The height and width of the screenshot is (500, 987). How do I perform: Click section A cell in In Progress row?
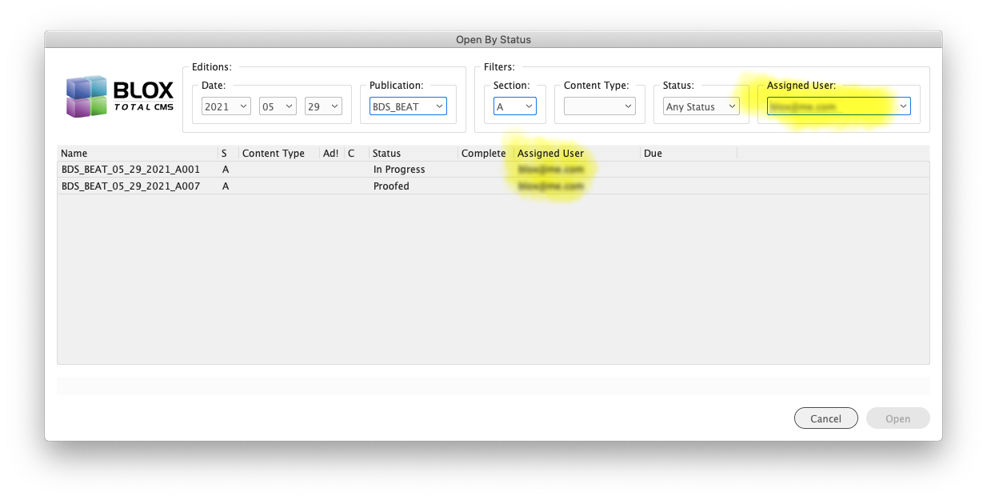225,169
